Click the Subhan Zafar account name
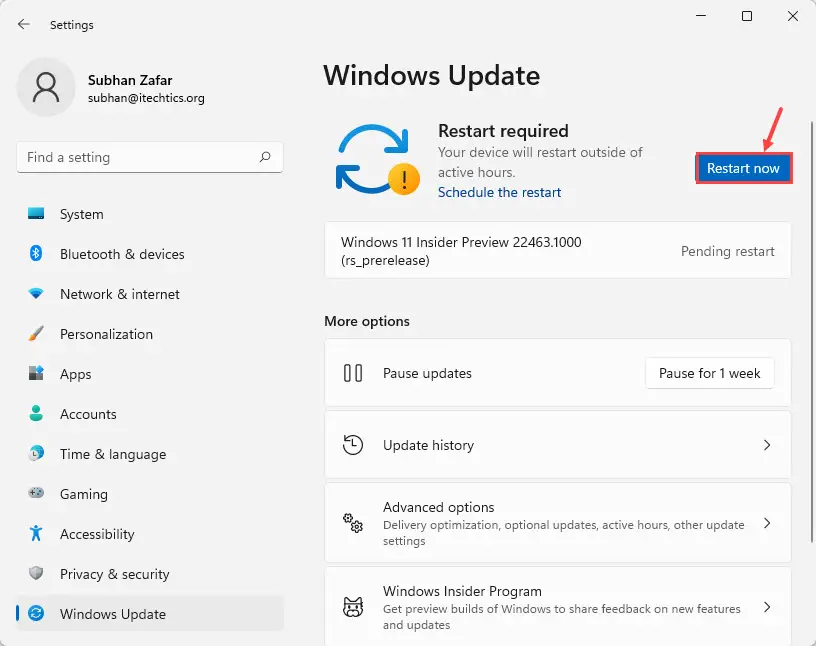 click(130, 80)
